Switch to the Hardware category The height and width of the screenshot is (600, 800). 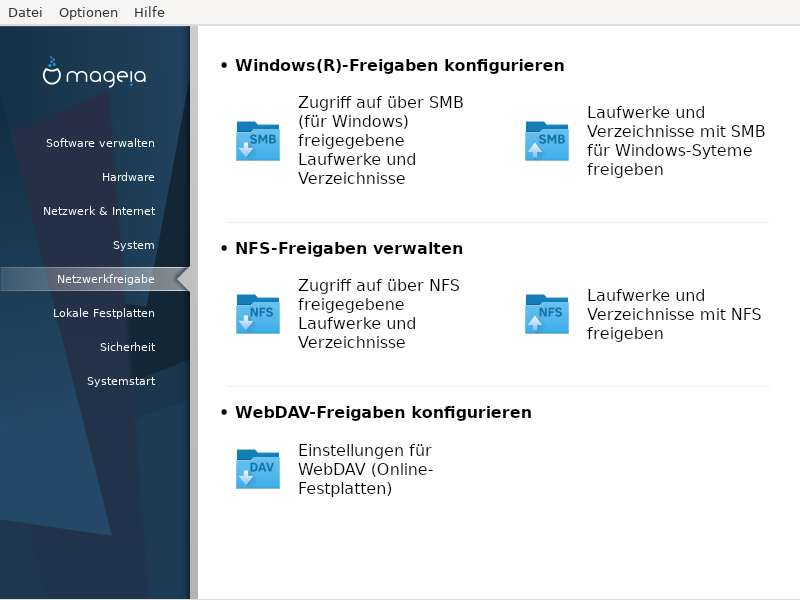tap(128, 177)
